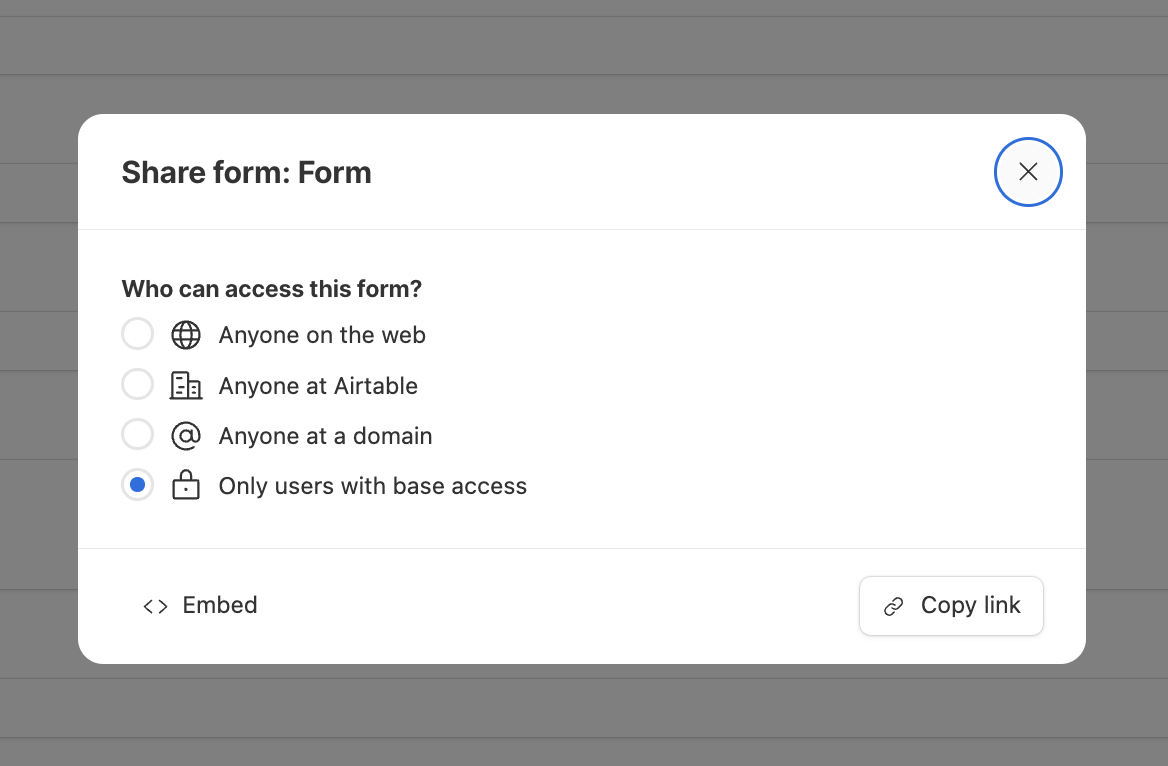This screenshot has width=1168, height=766.
Task: Click the padlock icon for base access
Action: [186, 486]
